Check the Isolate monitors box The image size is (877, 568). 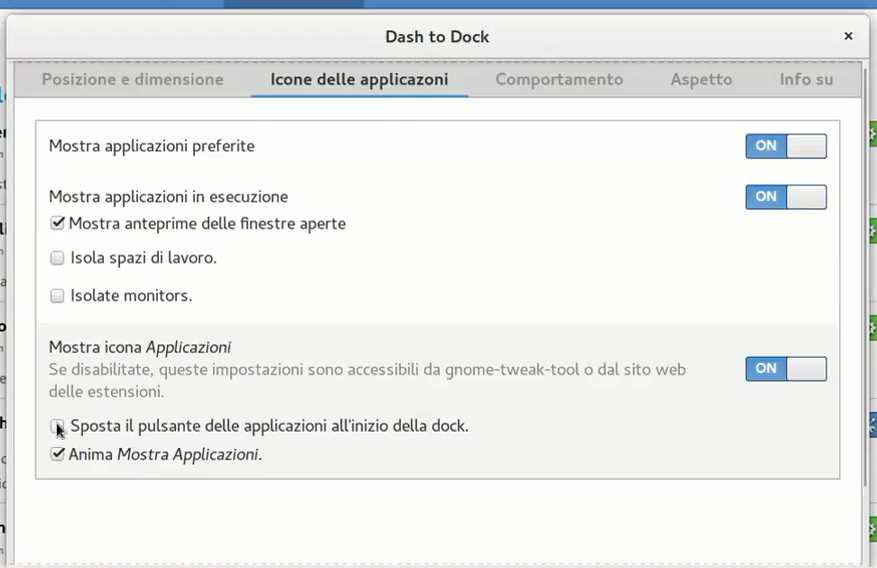pyautogui.click(x=58, y=296)
